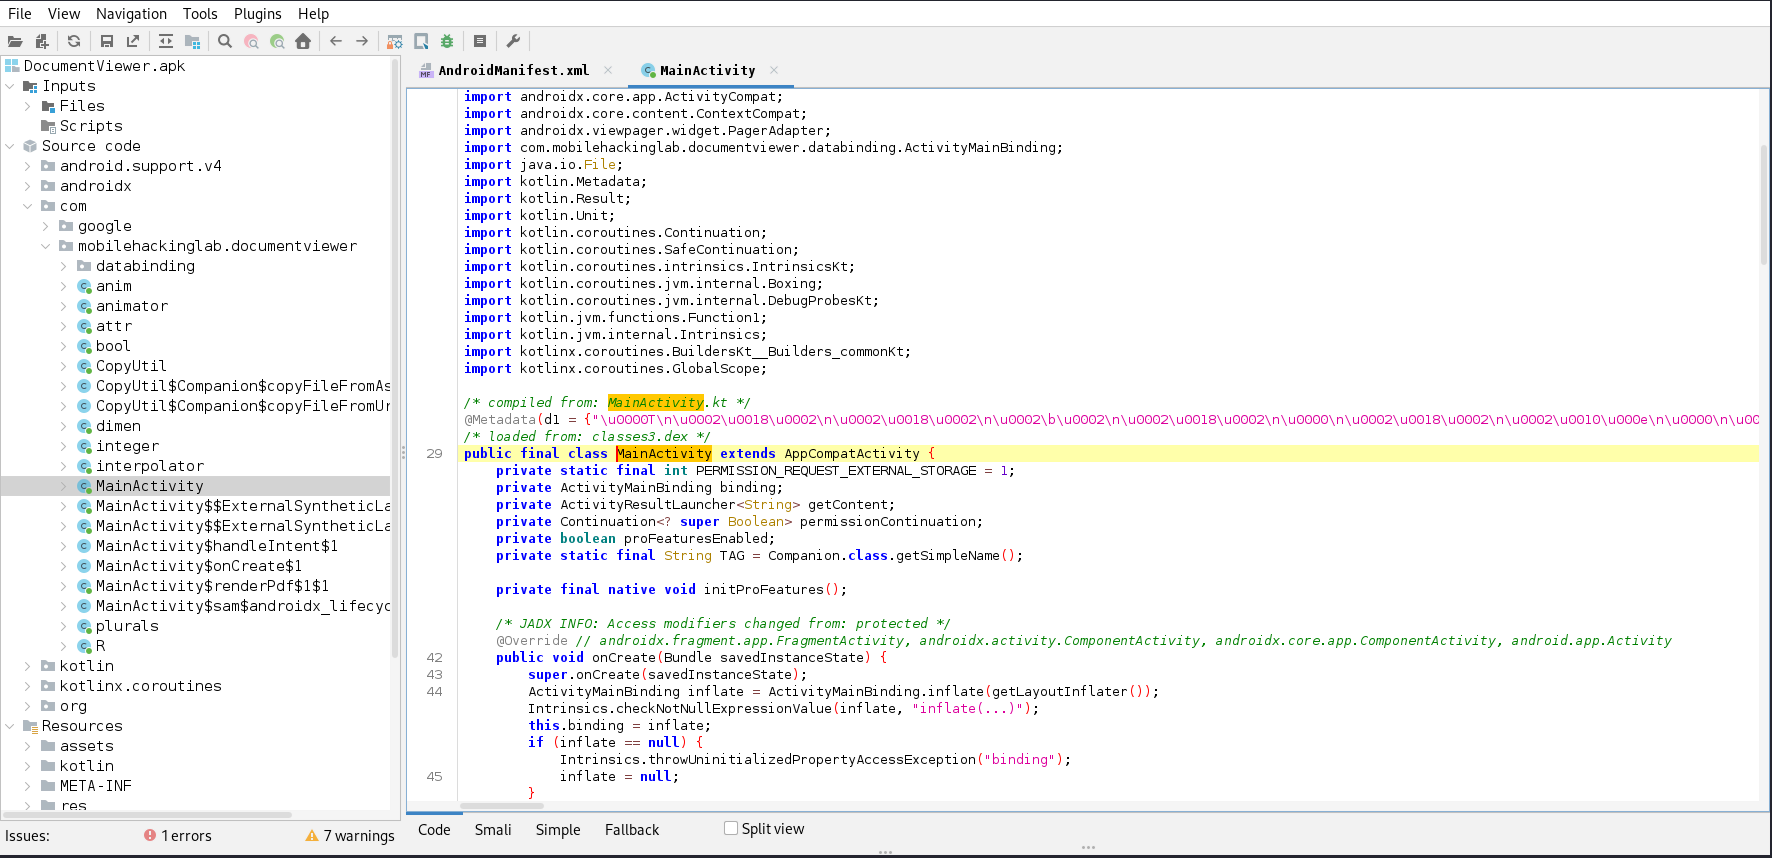Open Class search pink magnifier icon

click(x=251, y=41)
